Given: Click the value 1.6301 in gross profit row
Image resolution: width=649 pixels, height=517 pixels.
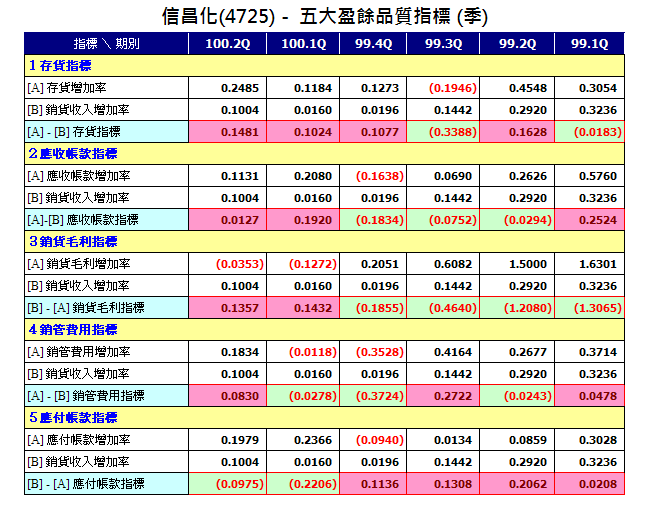Looking at the screenshot, I should (598, 264).
